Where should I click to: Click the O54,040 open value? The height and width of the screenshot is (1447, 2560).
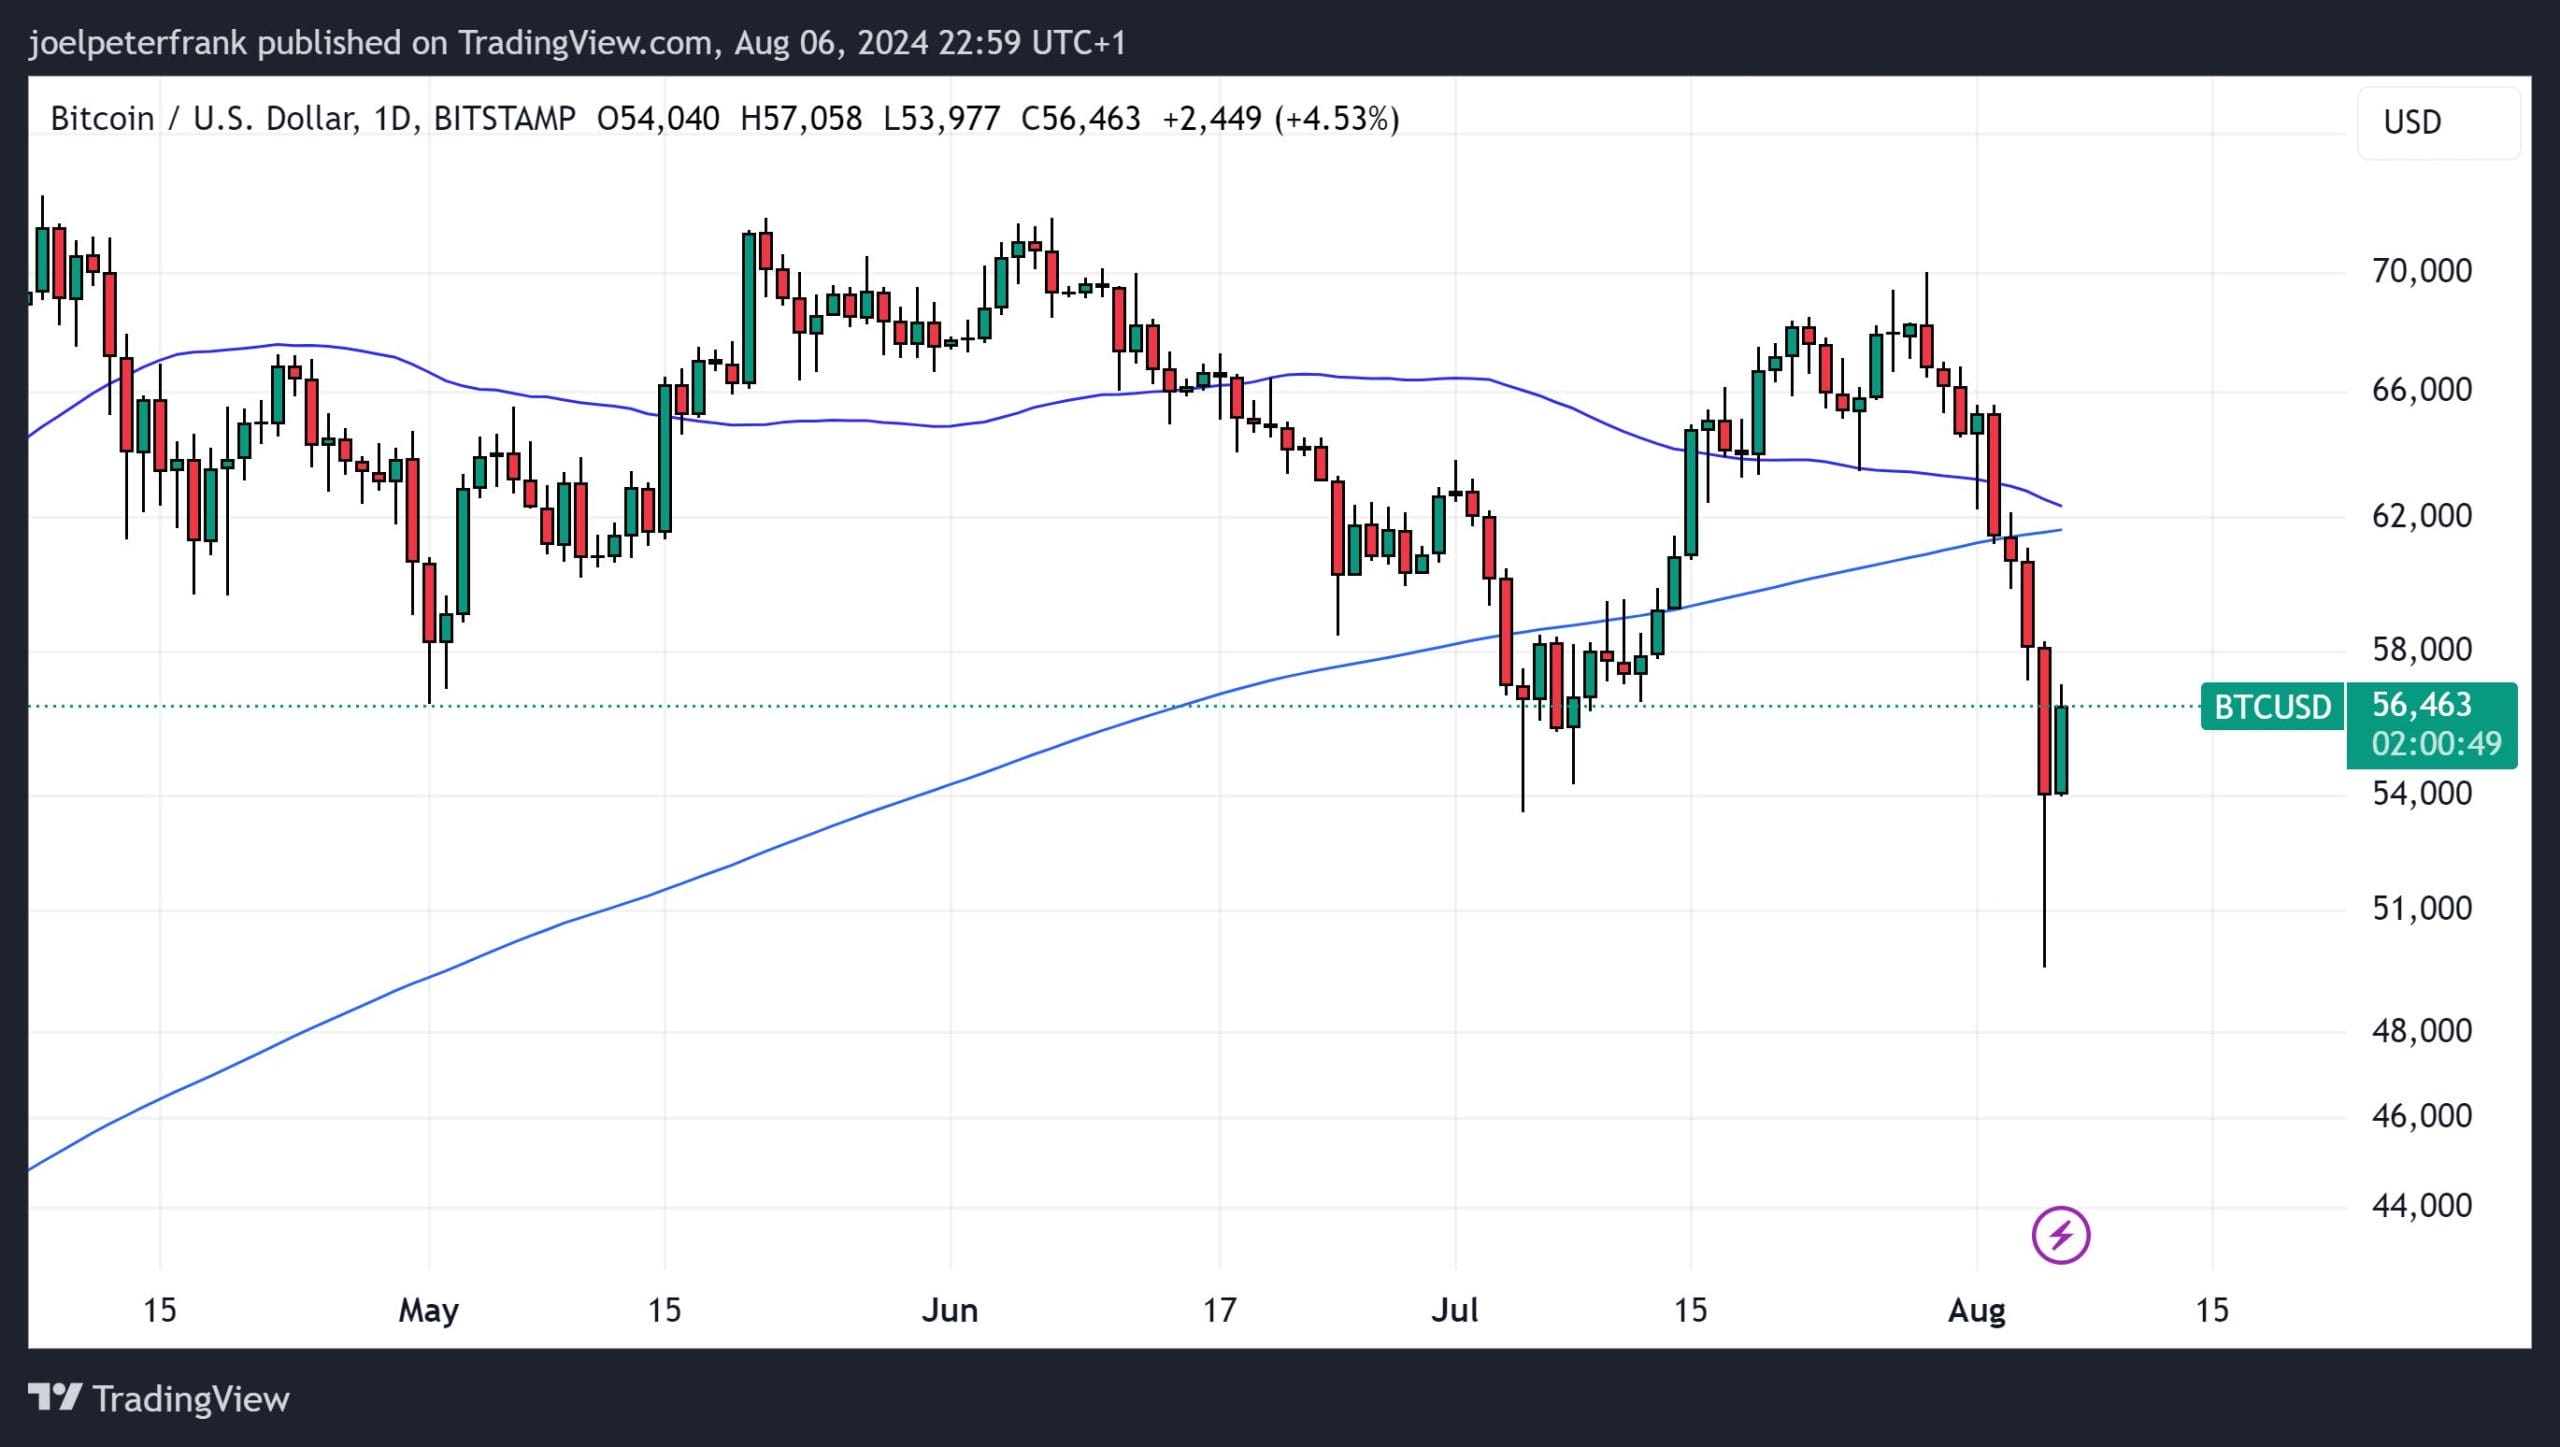coord(658,119)
